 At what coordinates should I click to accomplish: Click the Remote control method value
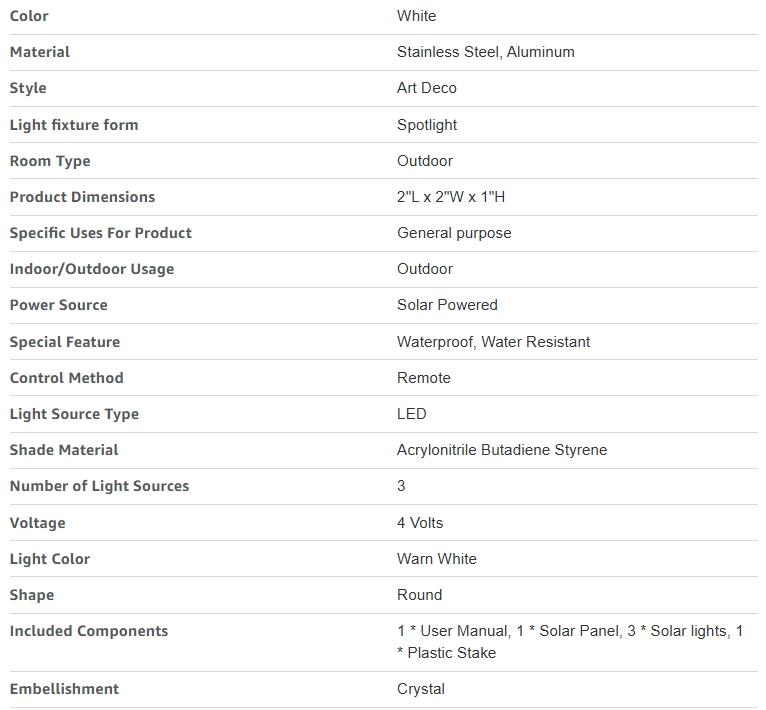click(424, 378)
